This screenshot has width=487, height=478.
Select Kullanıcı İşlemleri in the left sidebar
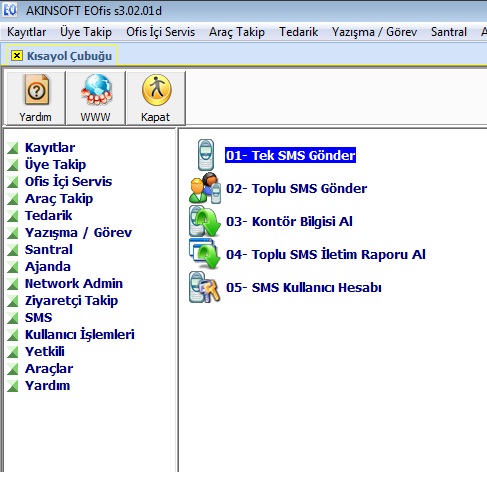point(80,335)
